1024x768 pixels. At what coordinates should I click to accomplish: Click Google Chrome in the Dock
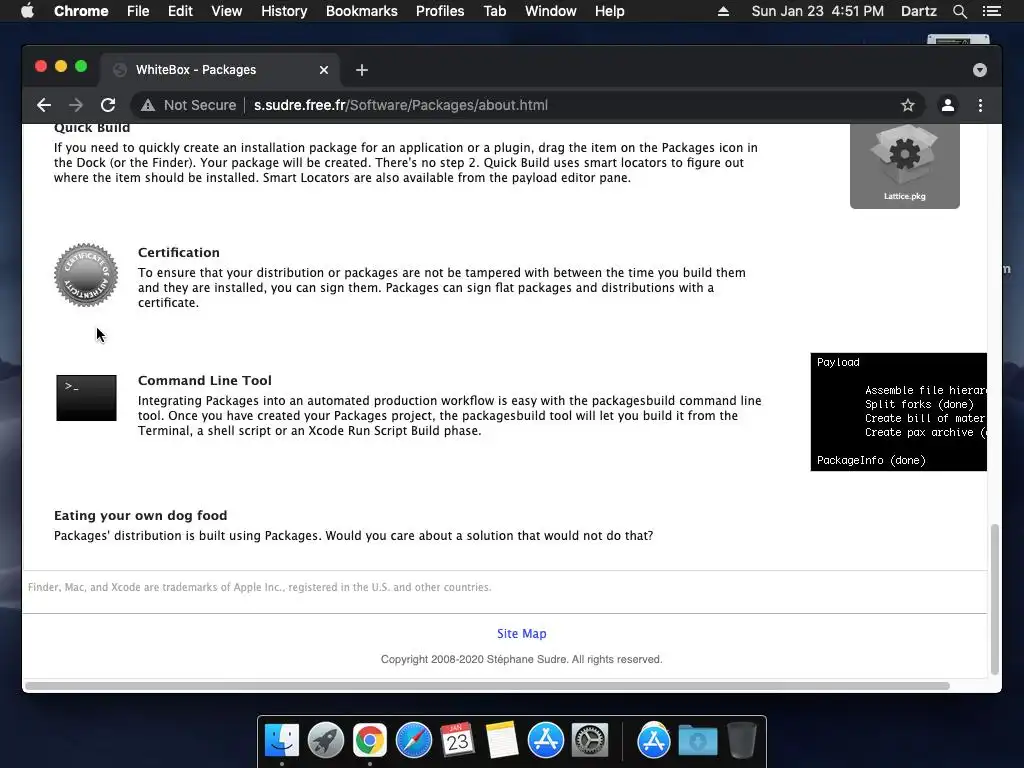pos(370,741)
